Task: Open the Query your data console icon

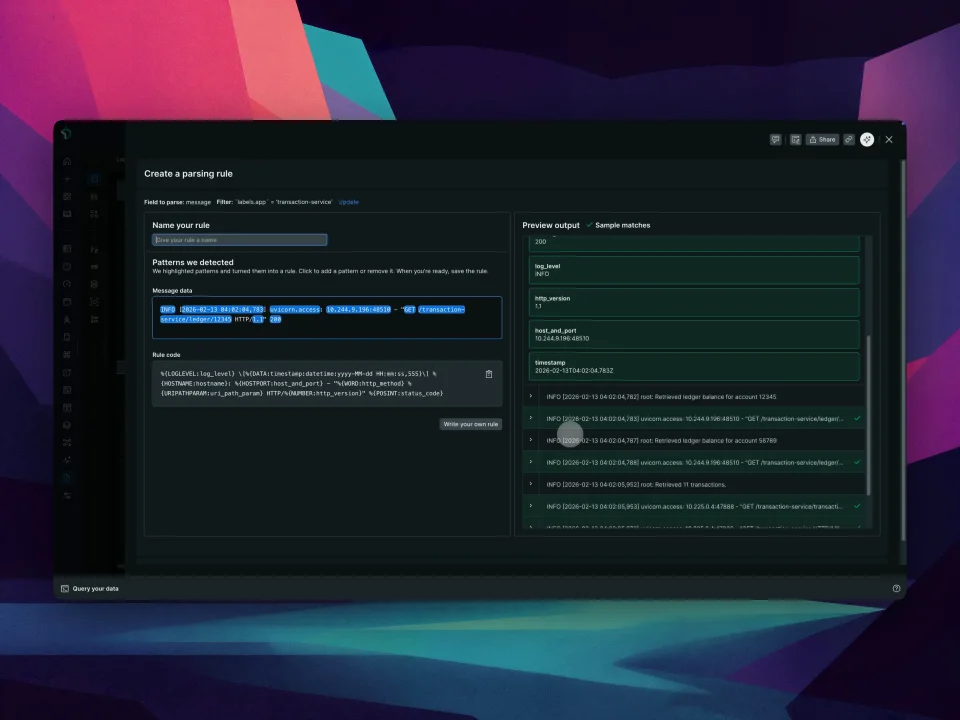Action: pos(65,588)
